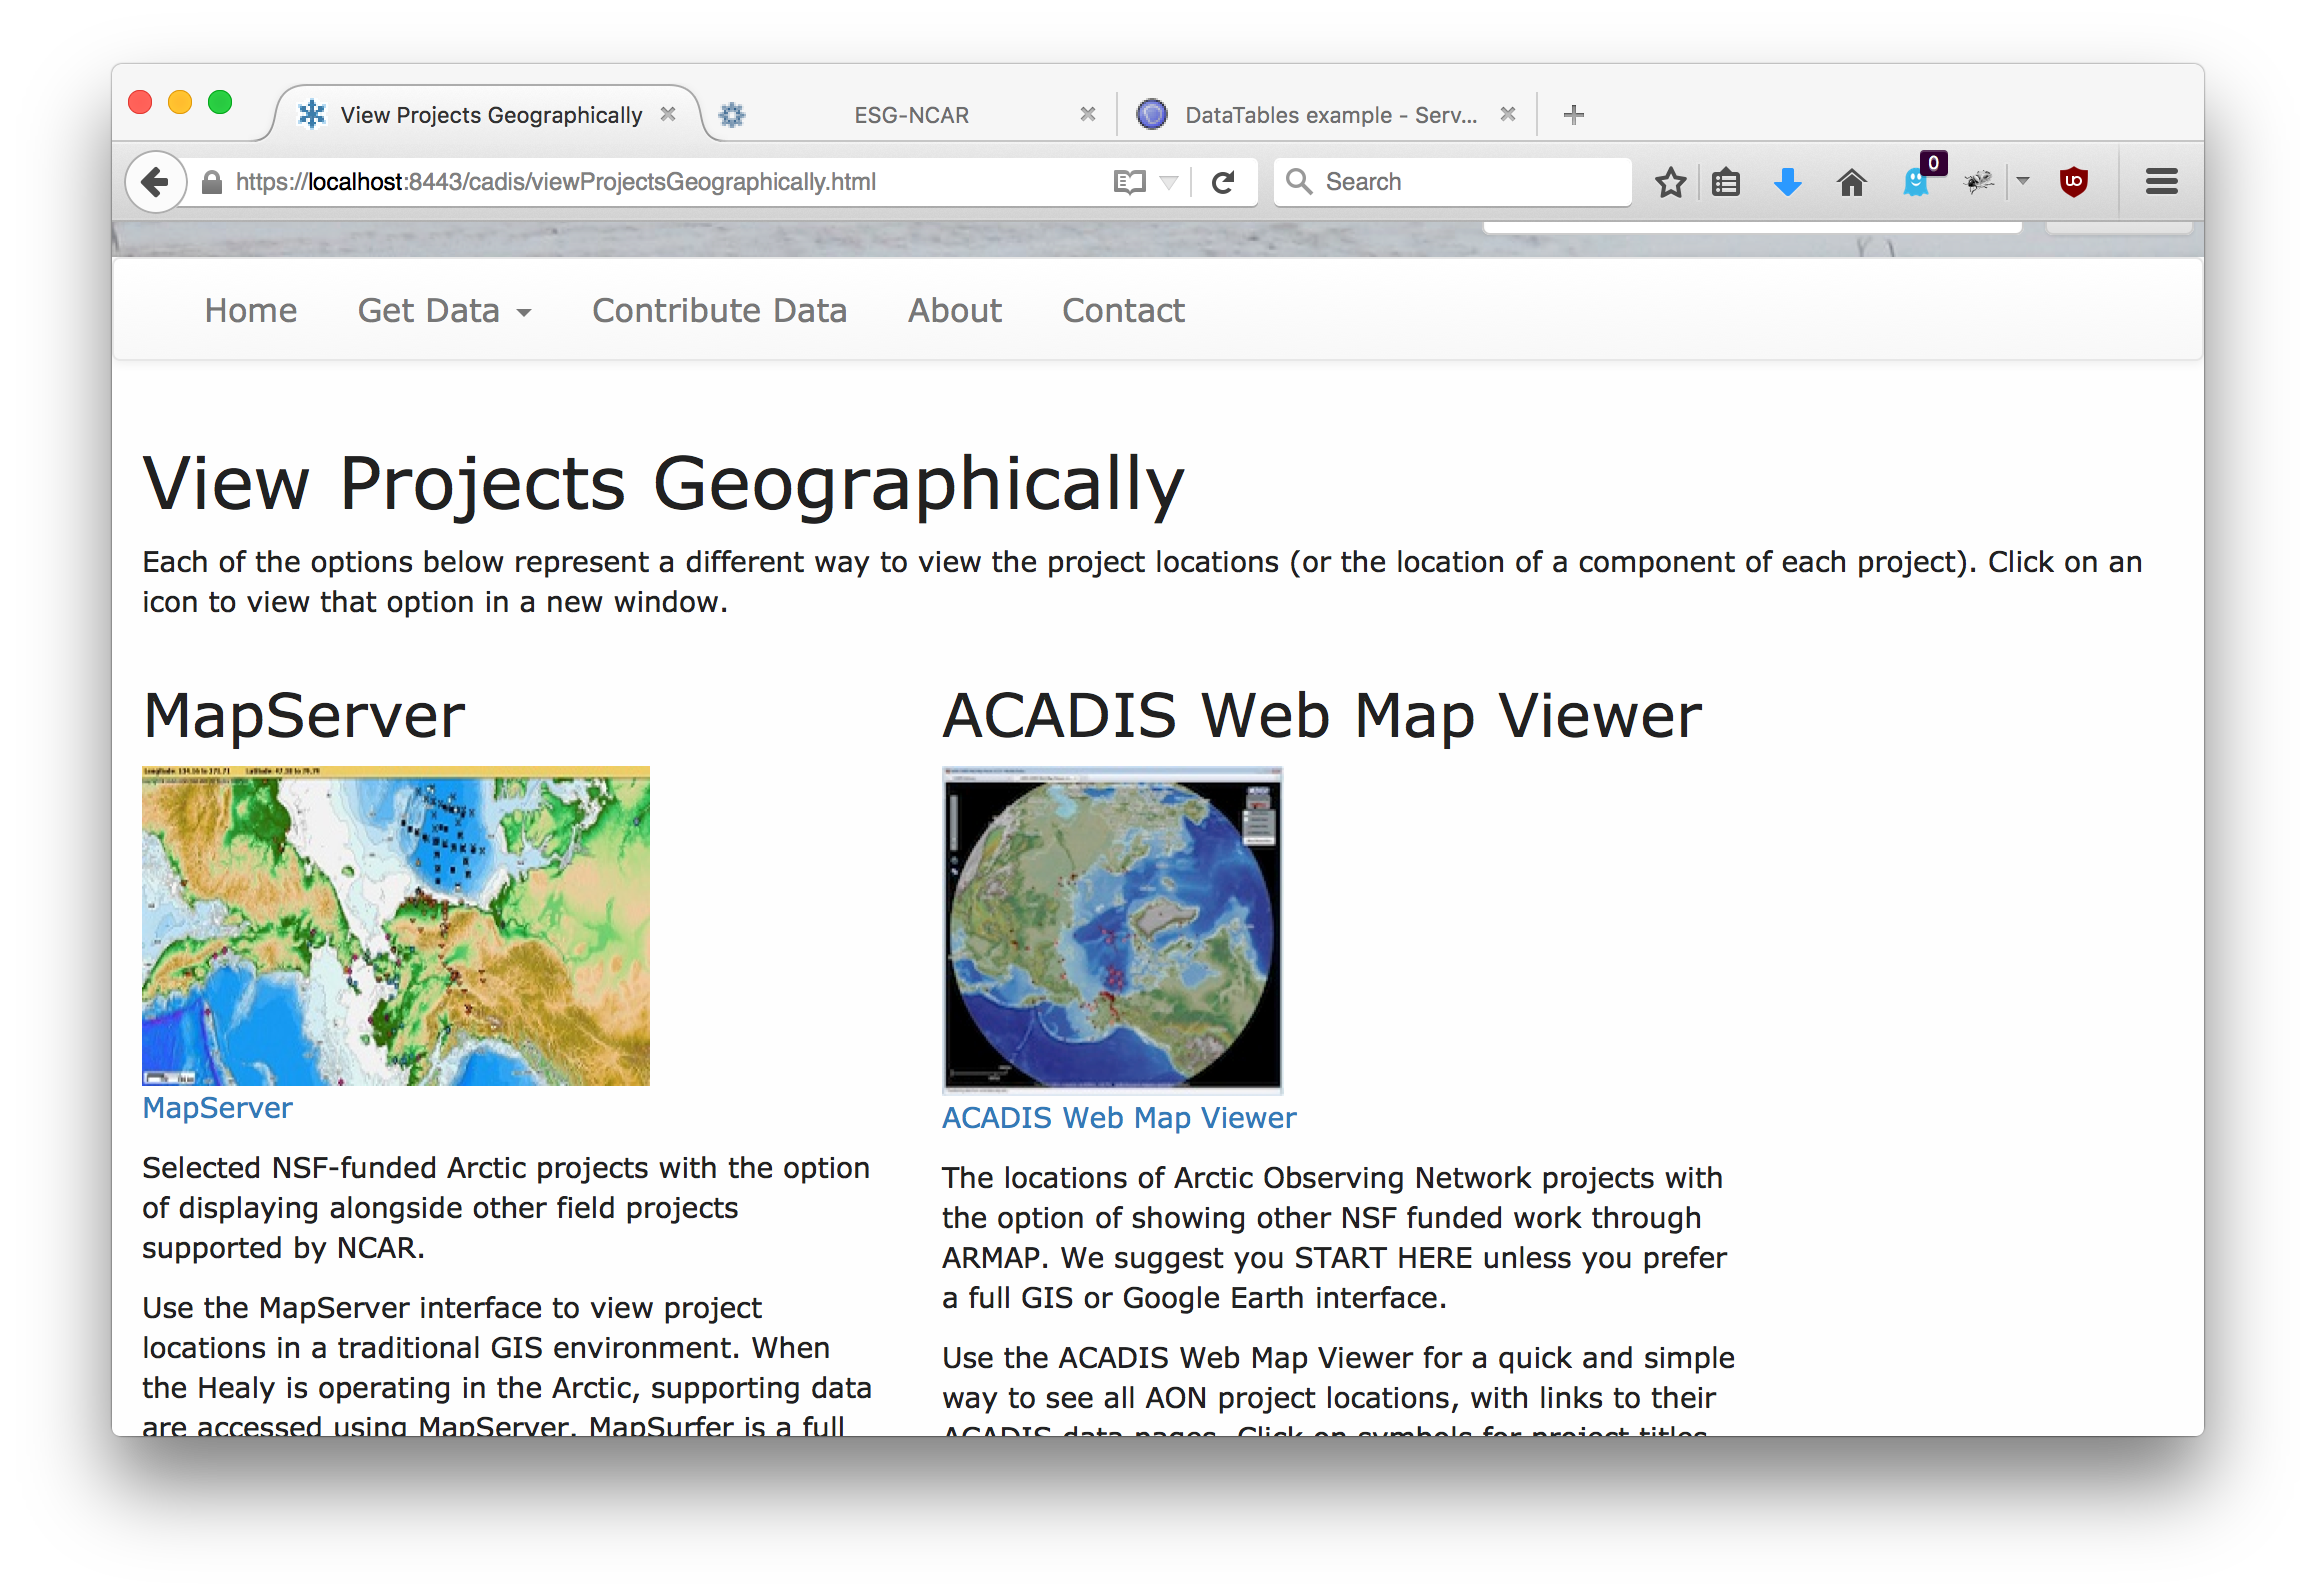Show downloads with the blue arrow icon
Screen dimensions: 2316x1596
[1787, 182]
